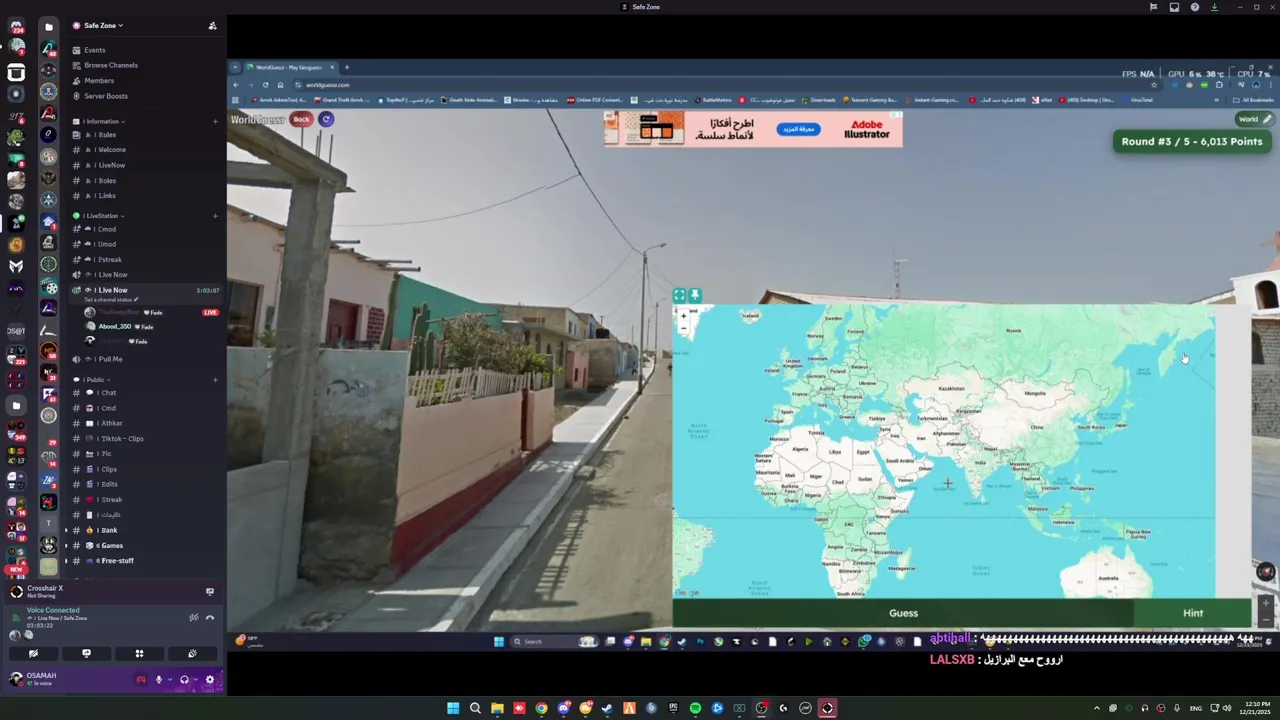
Task: Zoom in on the guess map
Action: pyautogui.click(x=684, y=315)
